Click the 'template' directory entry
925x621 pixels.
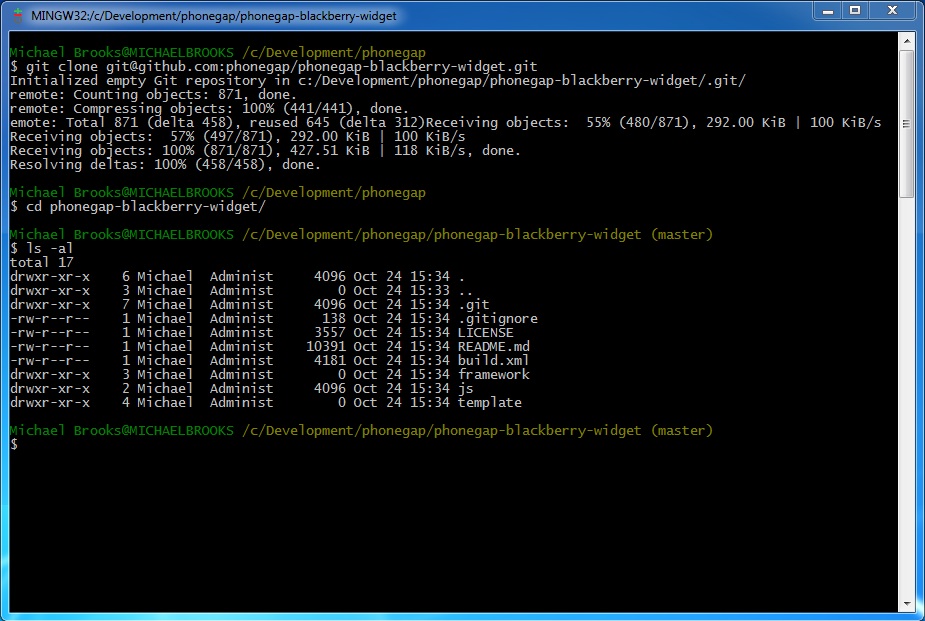[x=490, y=403]
